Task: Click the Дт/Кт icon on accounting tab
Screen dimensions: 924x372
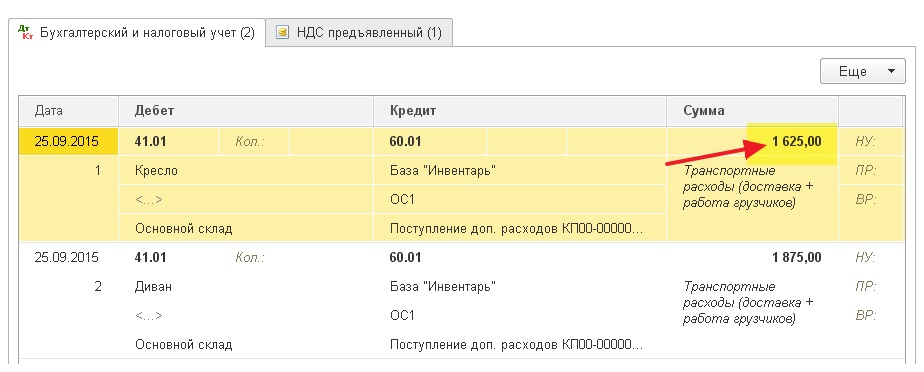Action: [x=25, y=32]
